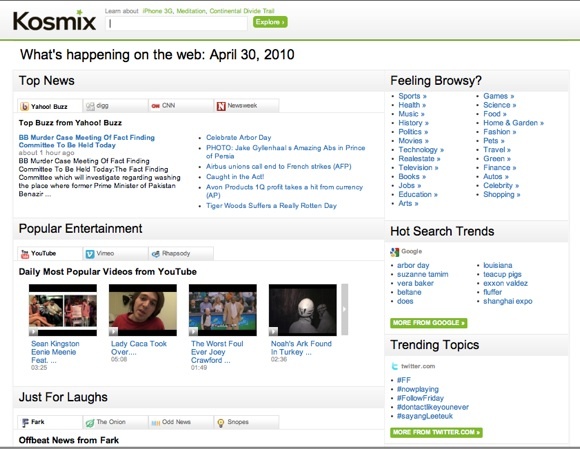Image resolution: width=580 pixels, height=449 pixels.
Task: Click The Onion tab icon
Action: [90, 422]
